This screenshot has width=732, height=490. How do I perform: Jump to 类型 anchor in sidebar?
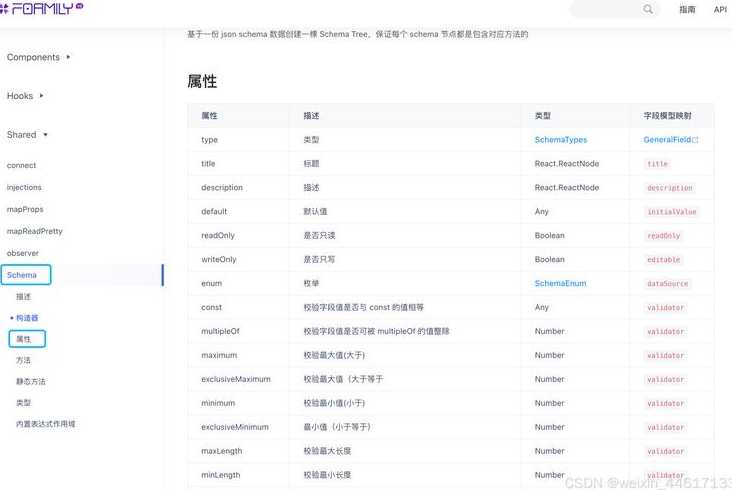pyautogui.click(x=23, y=402)
